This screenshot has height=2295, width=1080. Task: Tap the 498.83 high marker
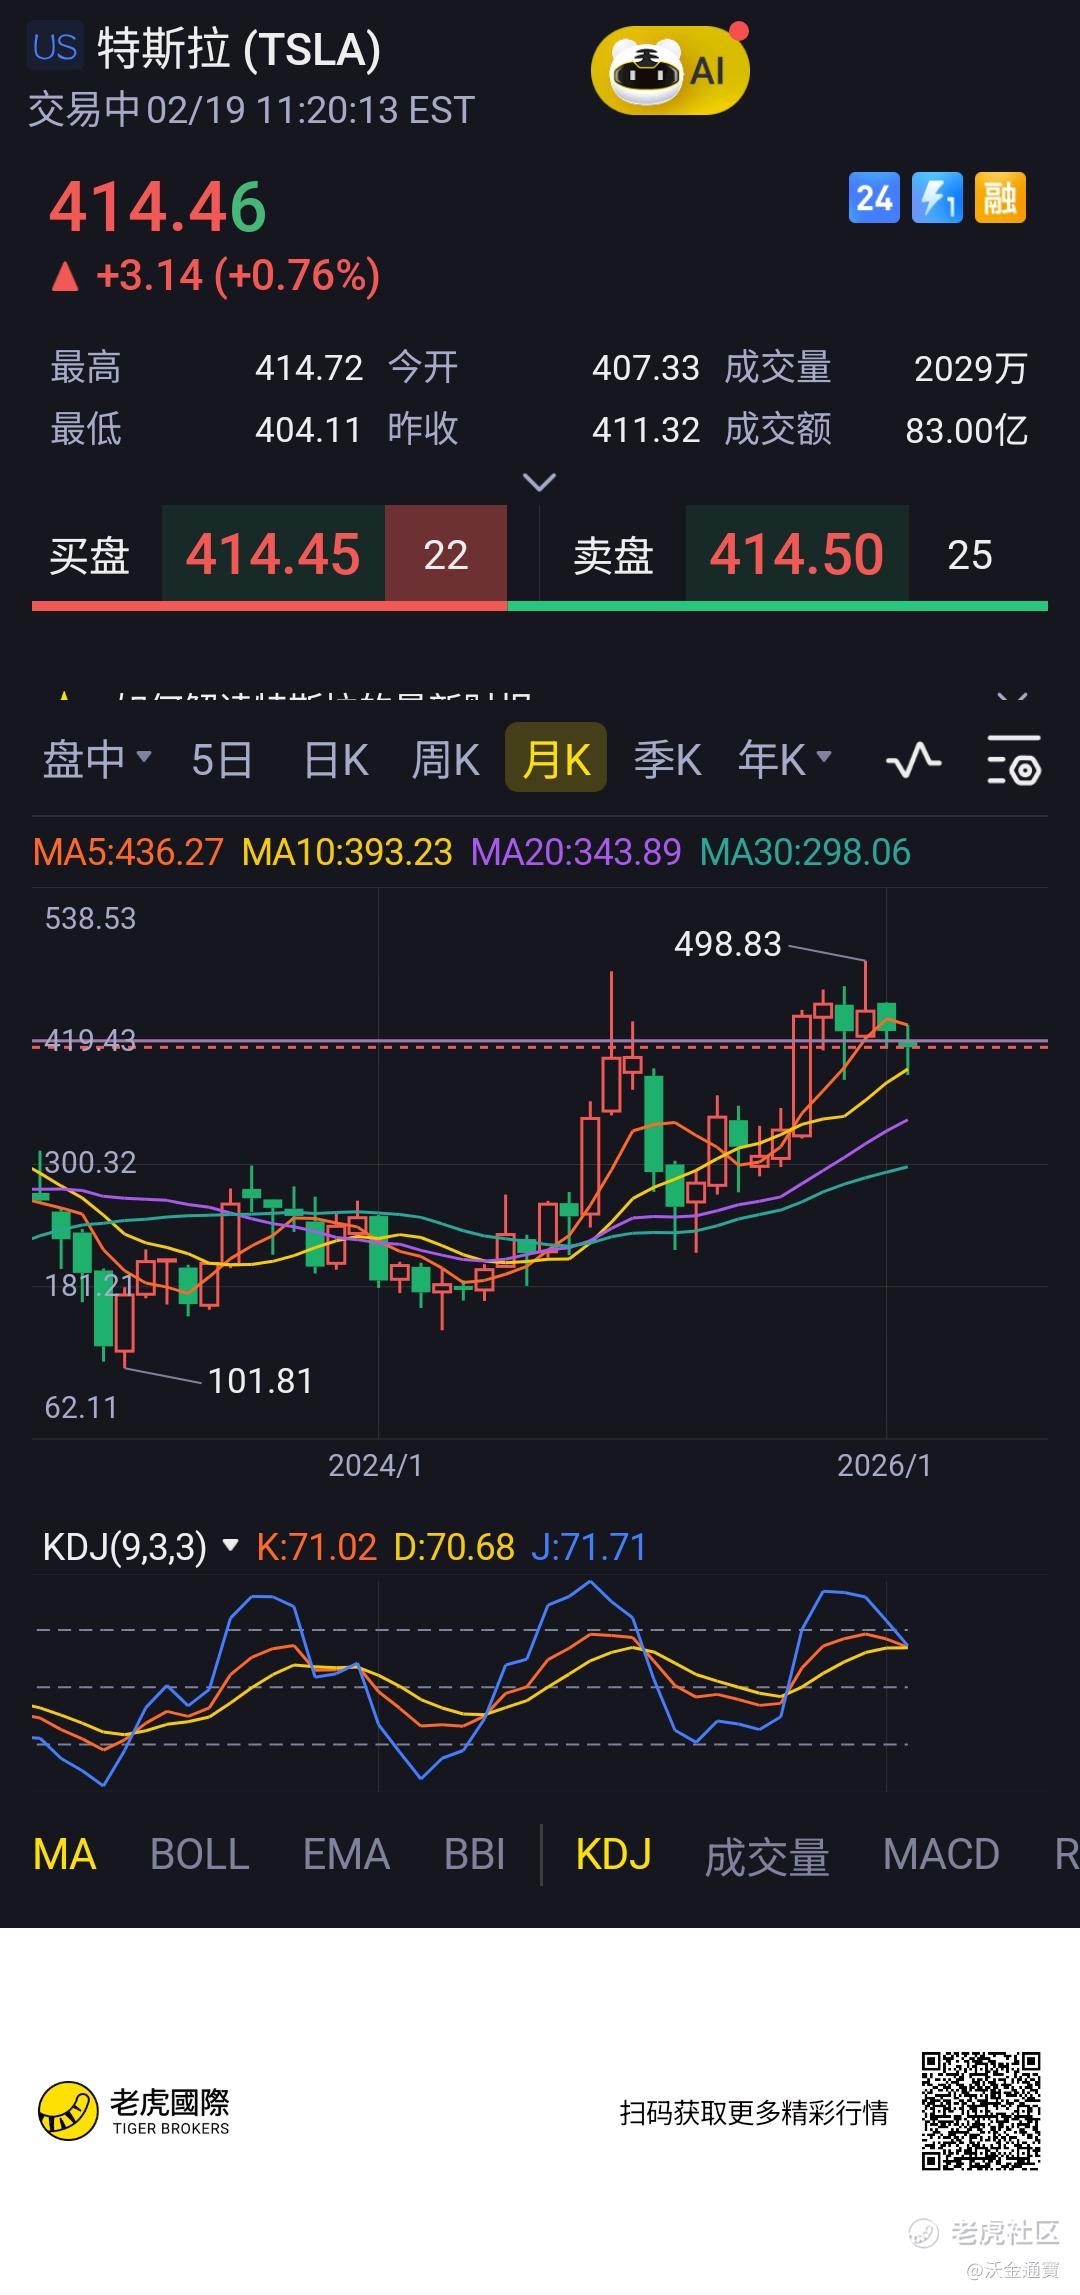click(x=728, y=943)
